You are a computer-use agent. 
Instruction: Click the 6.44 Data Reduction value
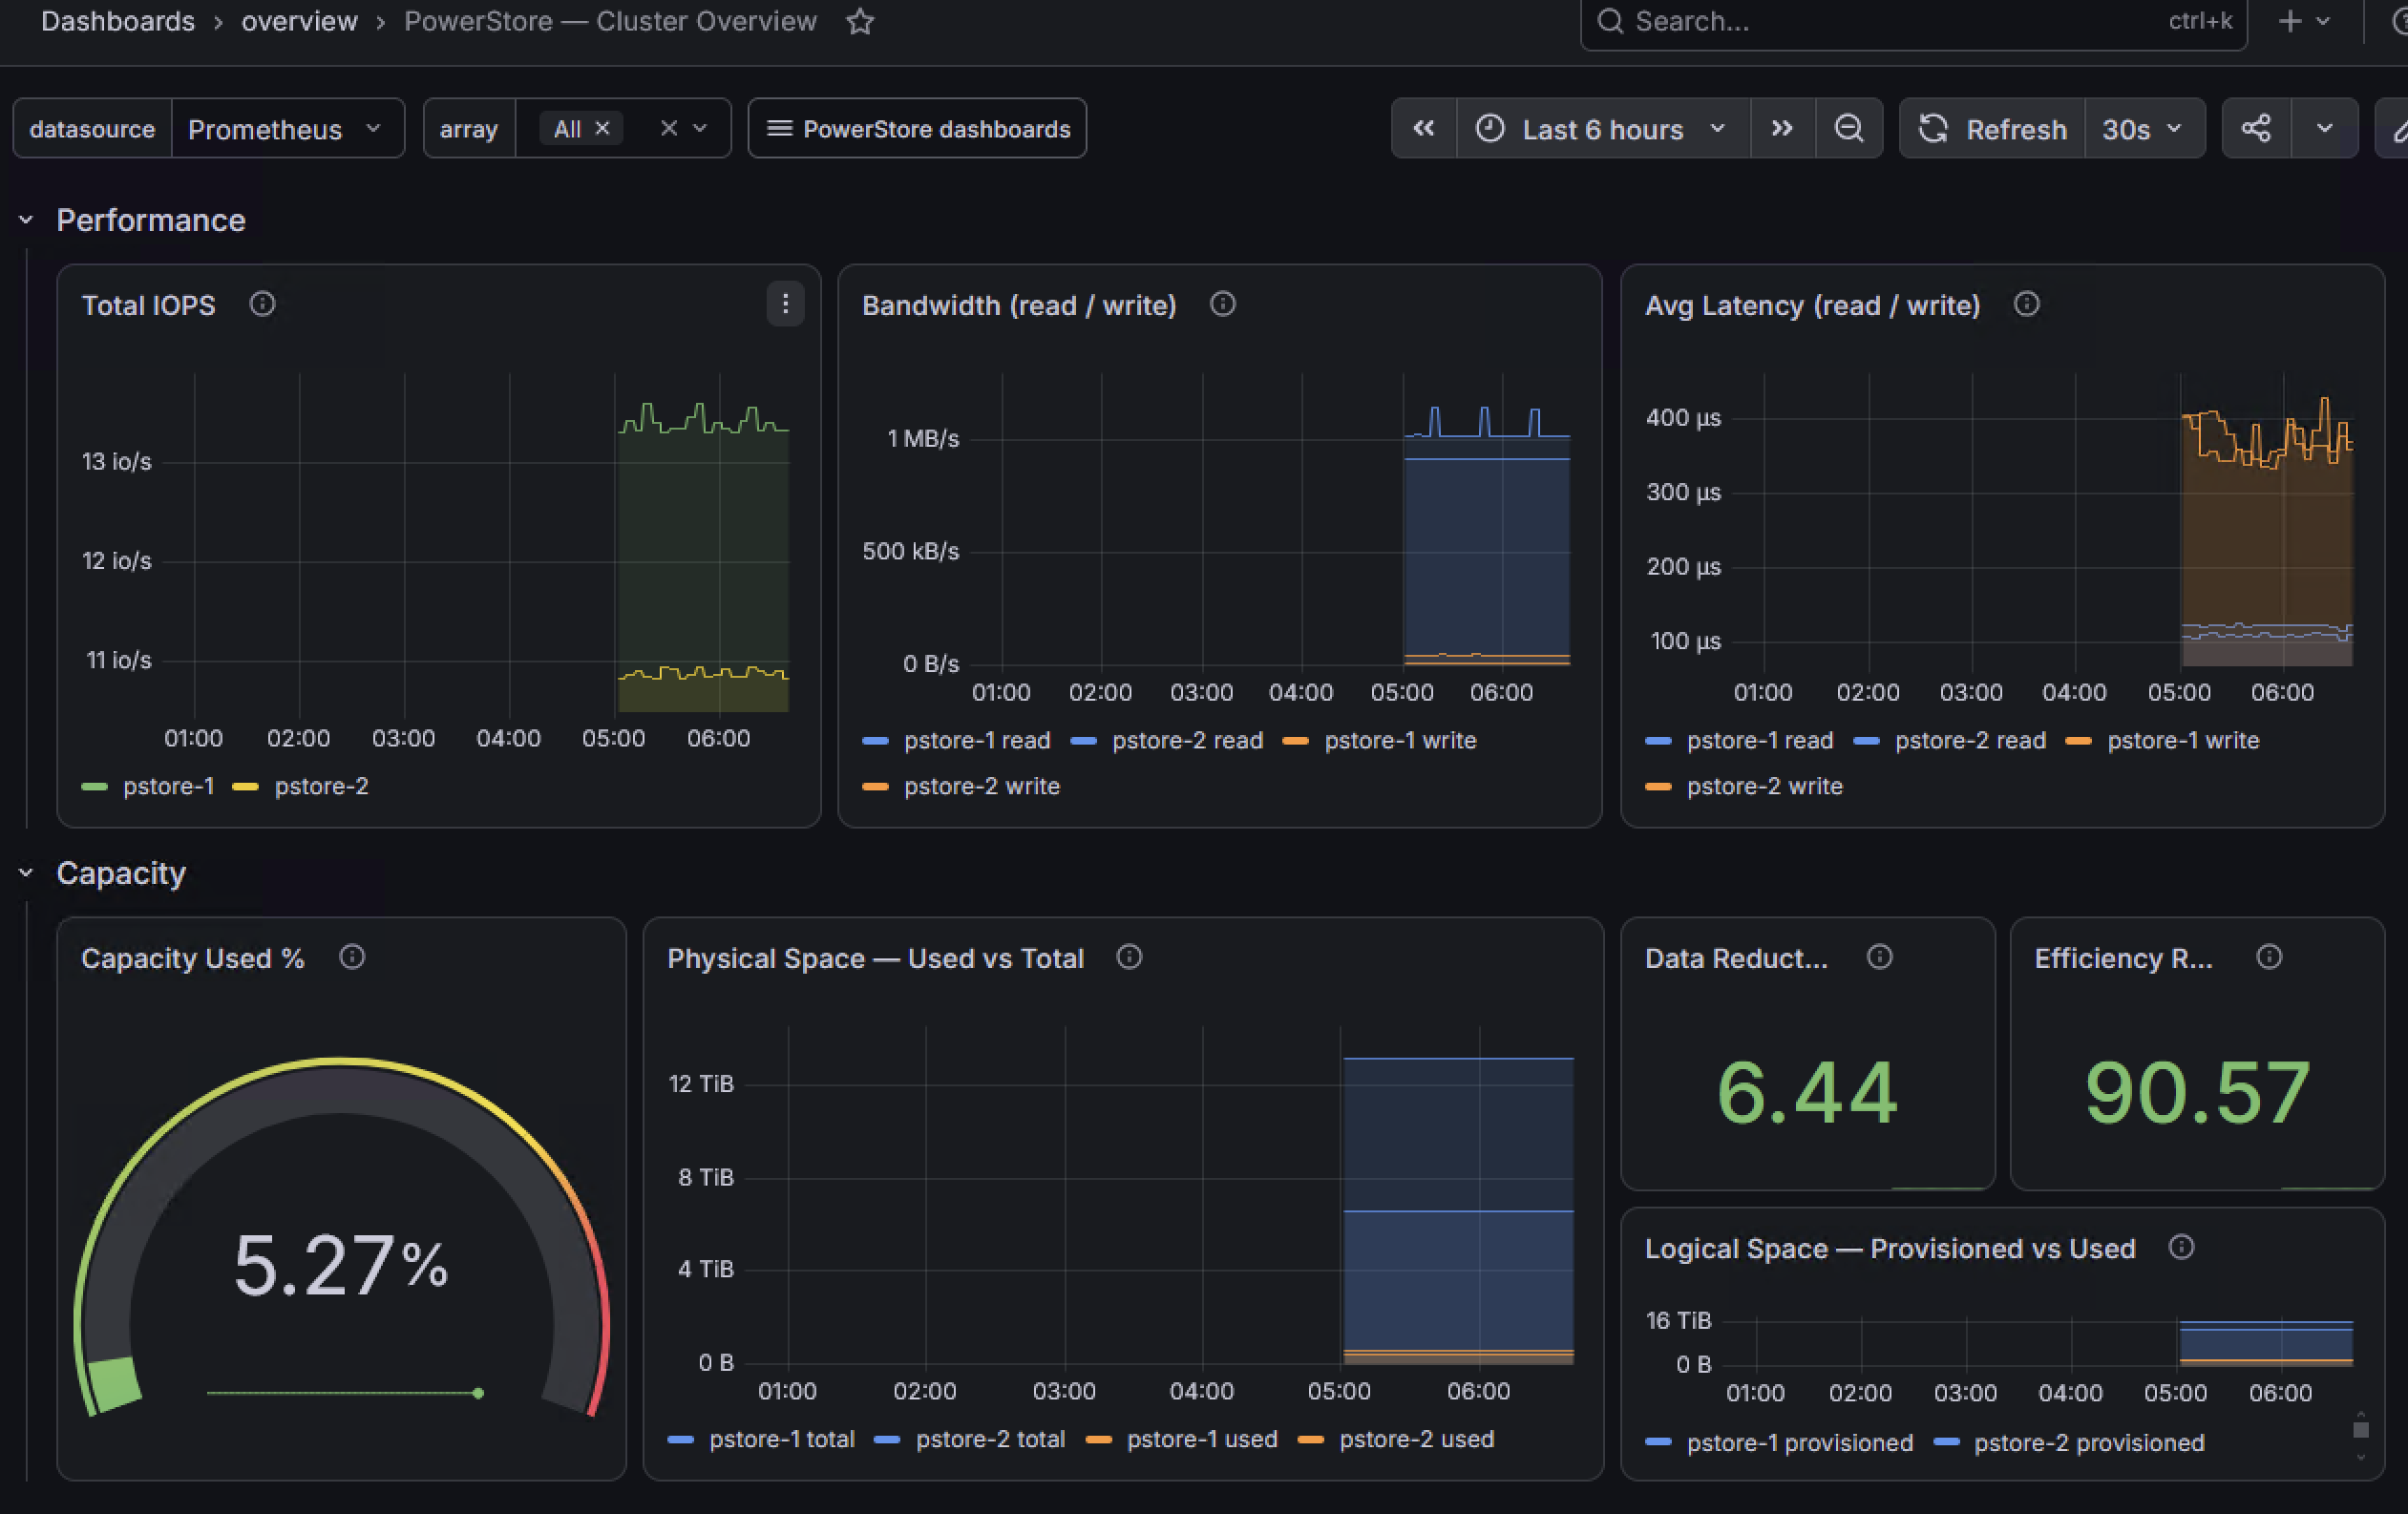coord(1806,1093)
